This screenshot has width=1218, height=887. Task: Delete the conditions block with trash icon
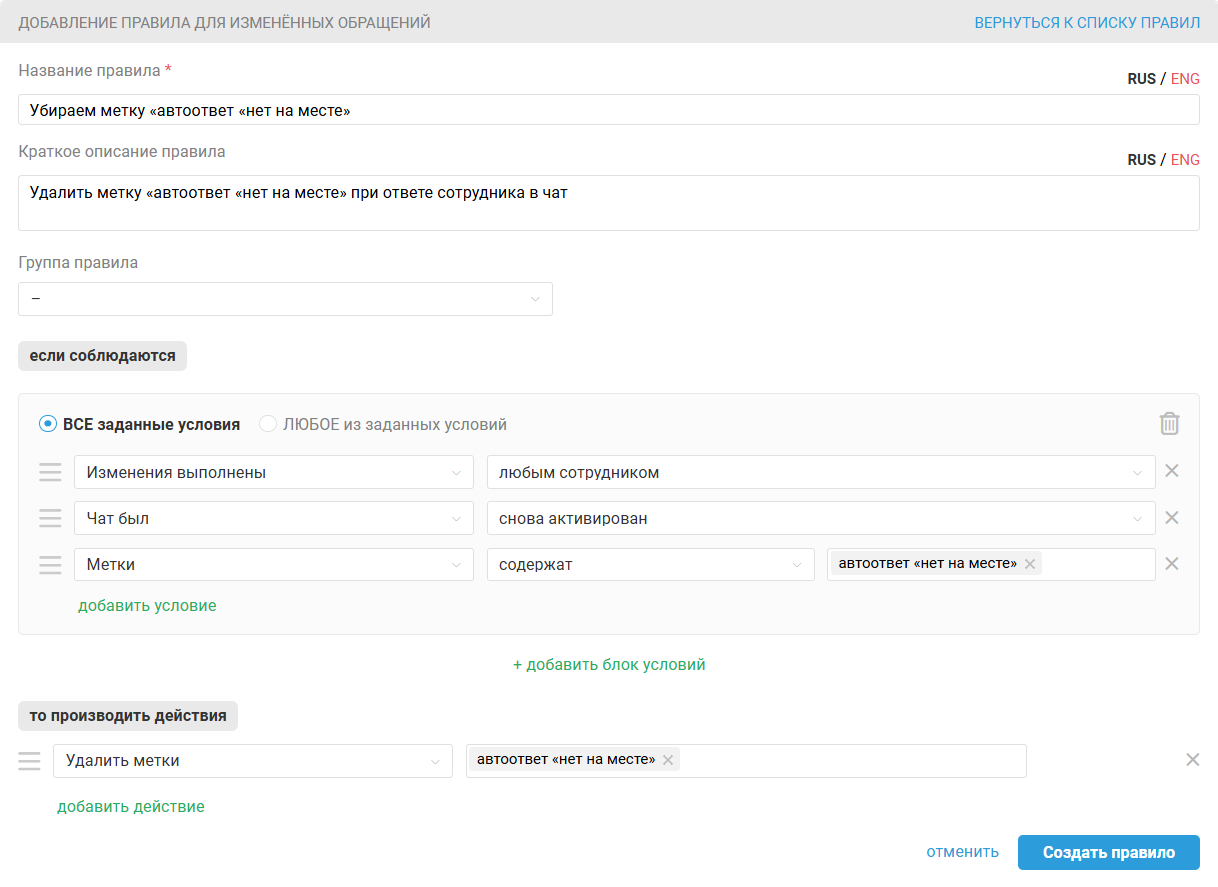coord(1169,424)
